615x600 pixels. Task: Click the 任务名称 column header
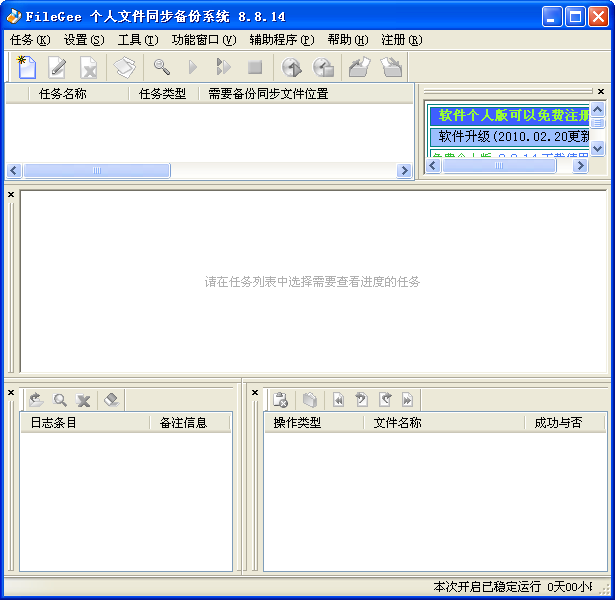coord(78,94)
